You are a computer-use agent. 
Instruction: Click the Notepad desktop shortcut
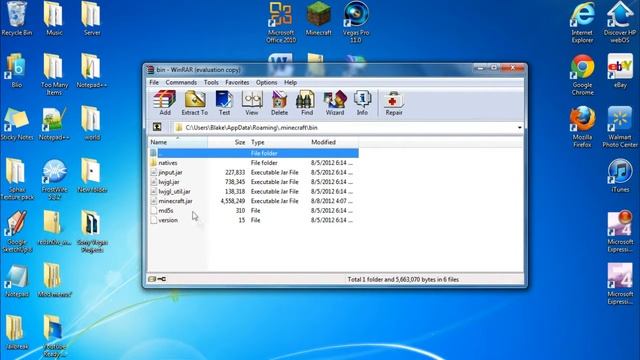(x=16, y=281)
